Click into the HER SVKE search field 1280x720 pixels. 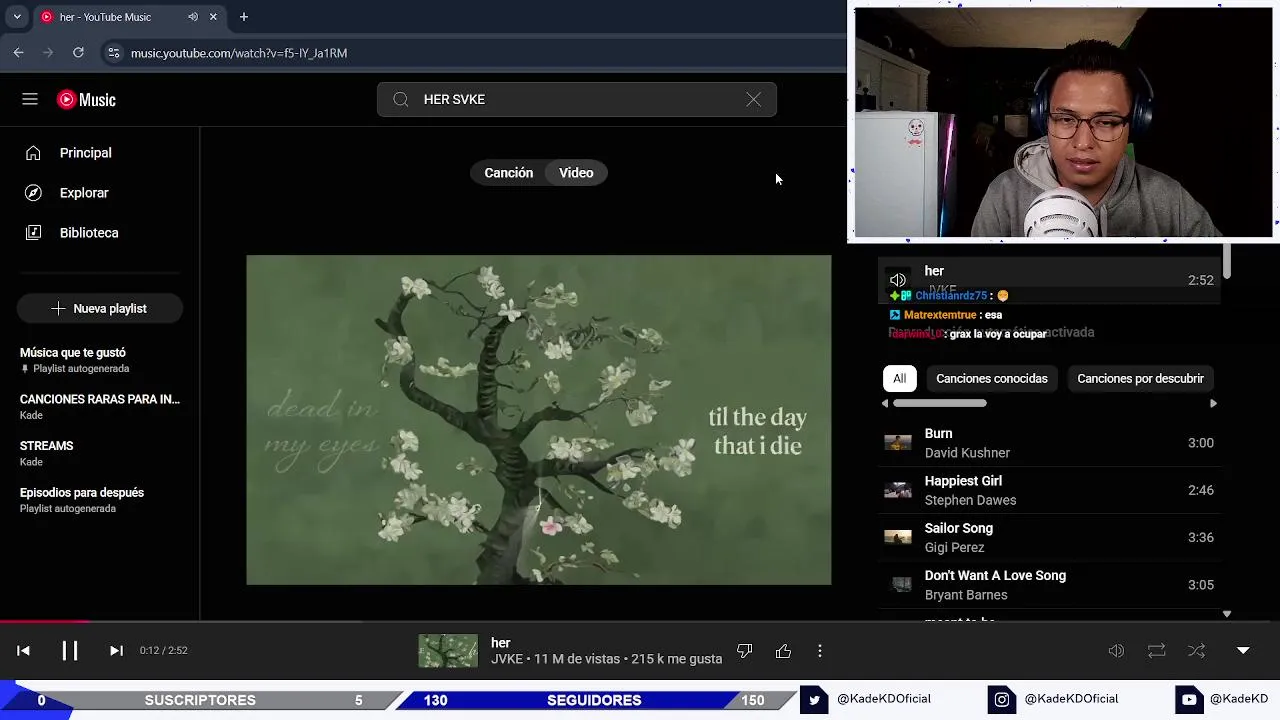click(x=576, y=99)
